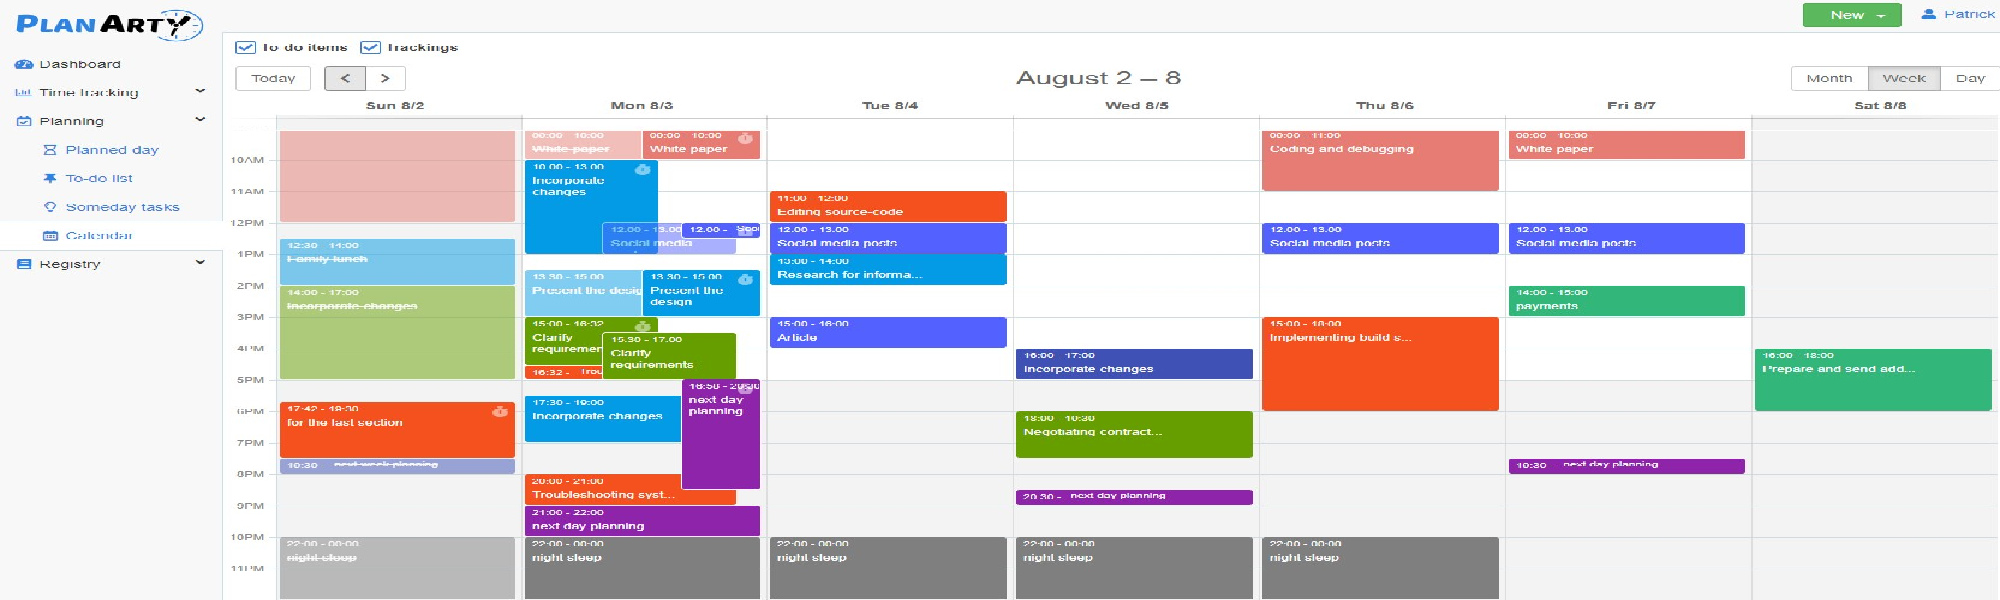
Task: Click the To-do list pin icon
Action: pos(50,179)
